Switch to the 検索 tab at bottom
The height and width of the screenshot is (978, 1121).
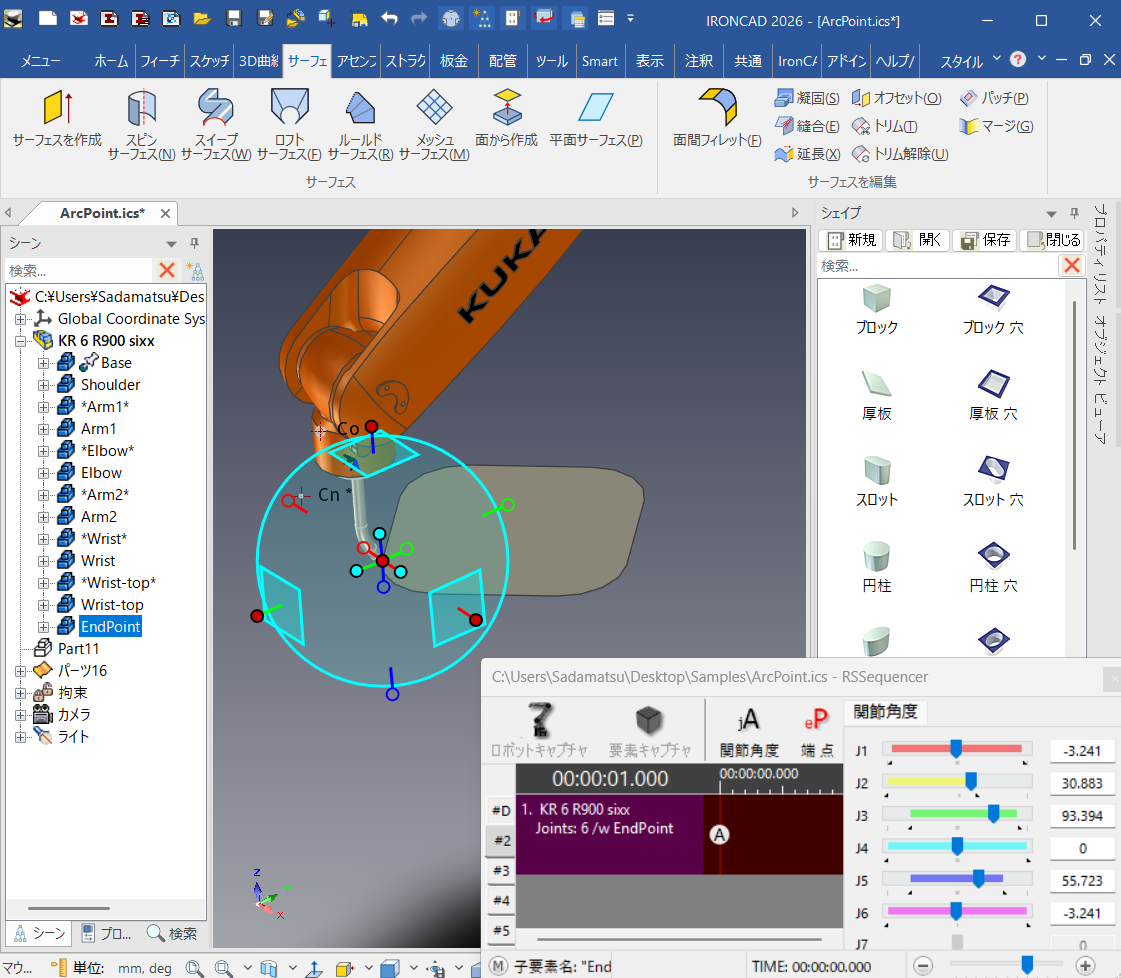[x=172, y=933]
